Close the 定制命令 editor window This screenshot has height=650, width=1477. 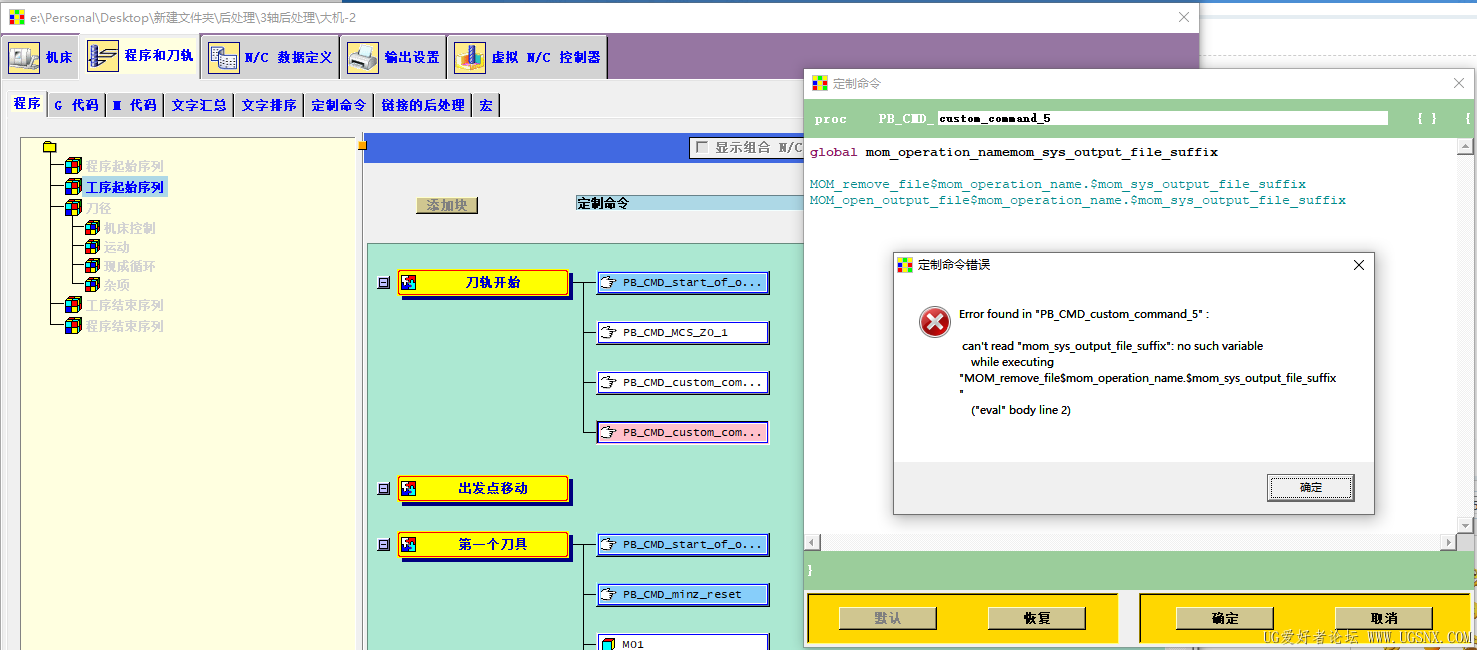coord(1458,83)
